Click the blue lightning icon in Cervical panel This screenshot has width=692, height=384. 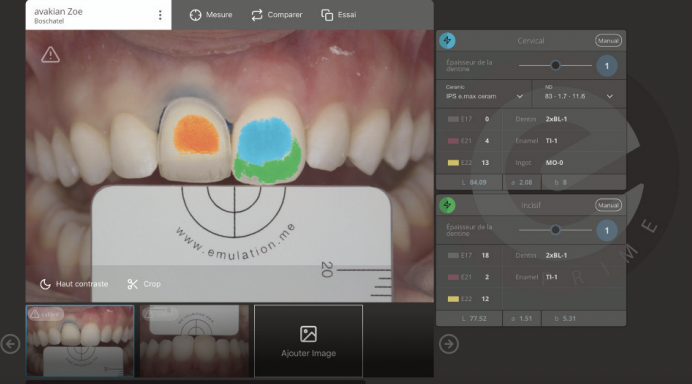tap(447, 41)
